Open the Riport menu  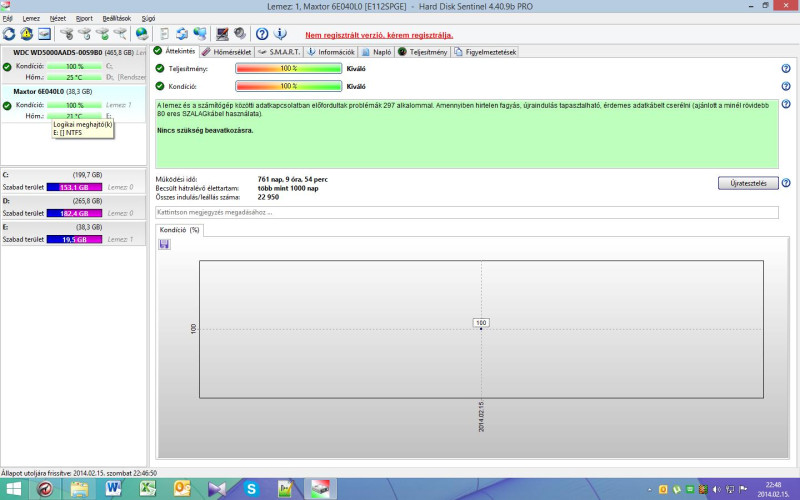coord(84,18)
